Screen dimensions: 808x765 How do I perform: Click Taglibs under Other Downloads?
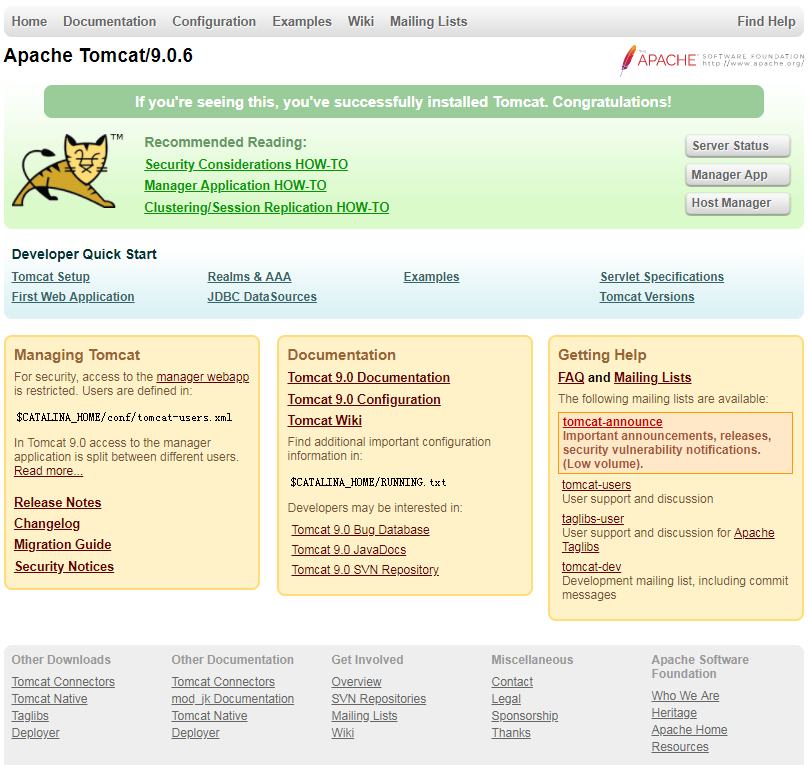[x=30, y=716]
